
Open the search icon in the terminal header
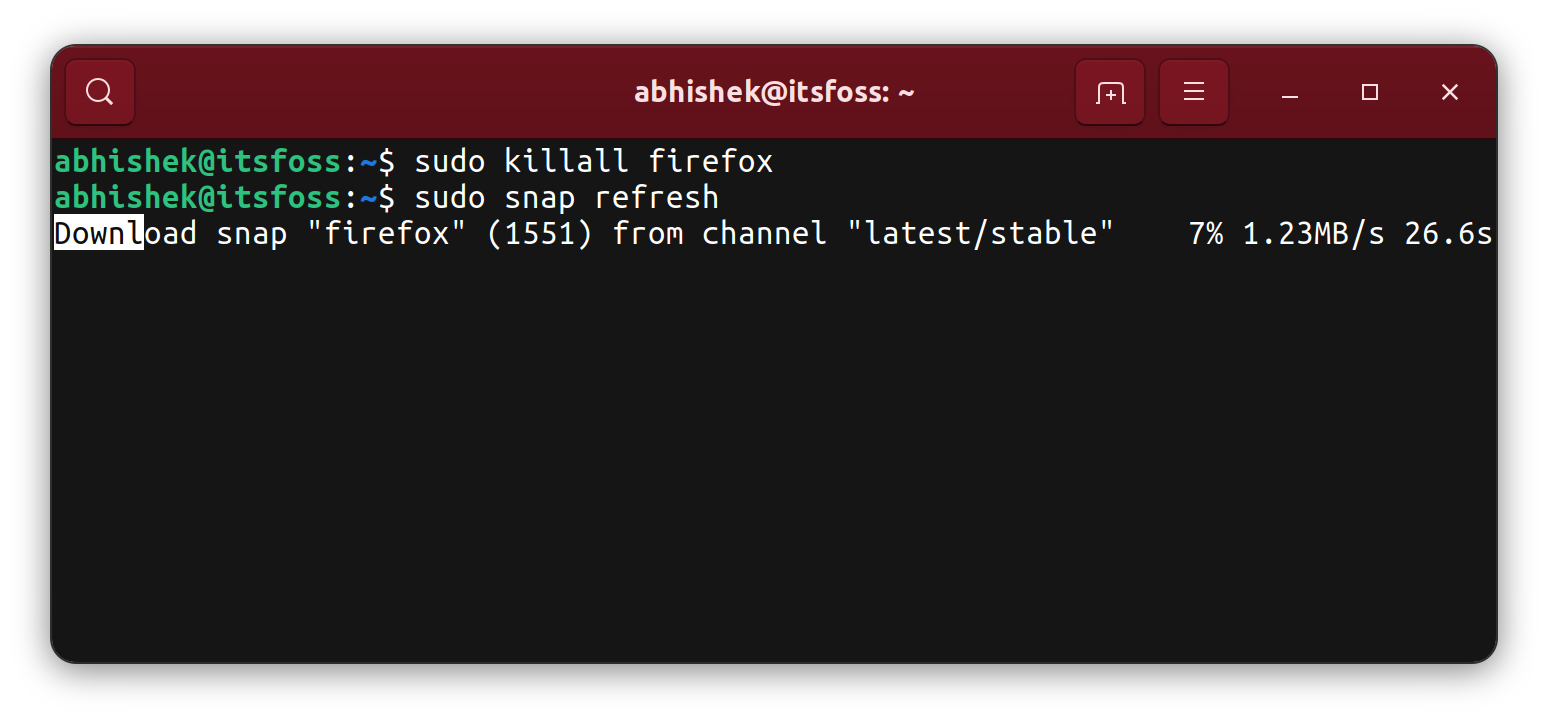click(99, 91)
